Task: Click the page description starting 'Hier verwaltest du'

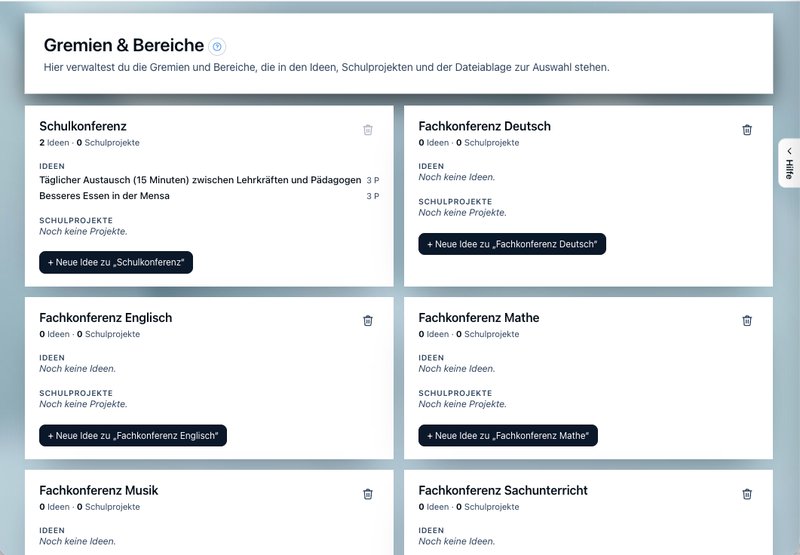Action: 327,67
